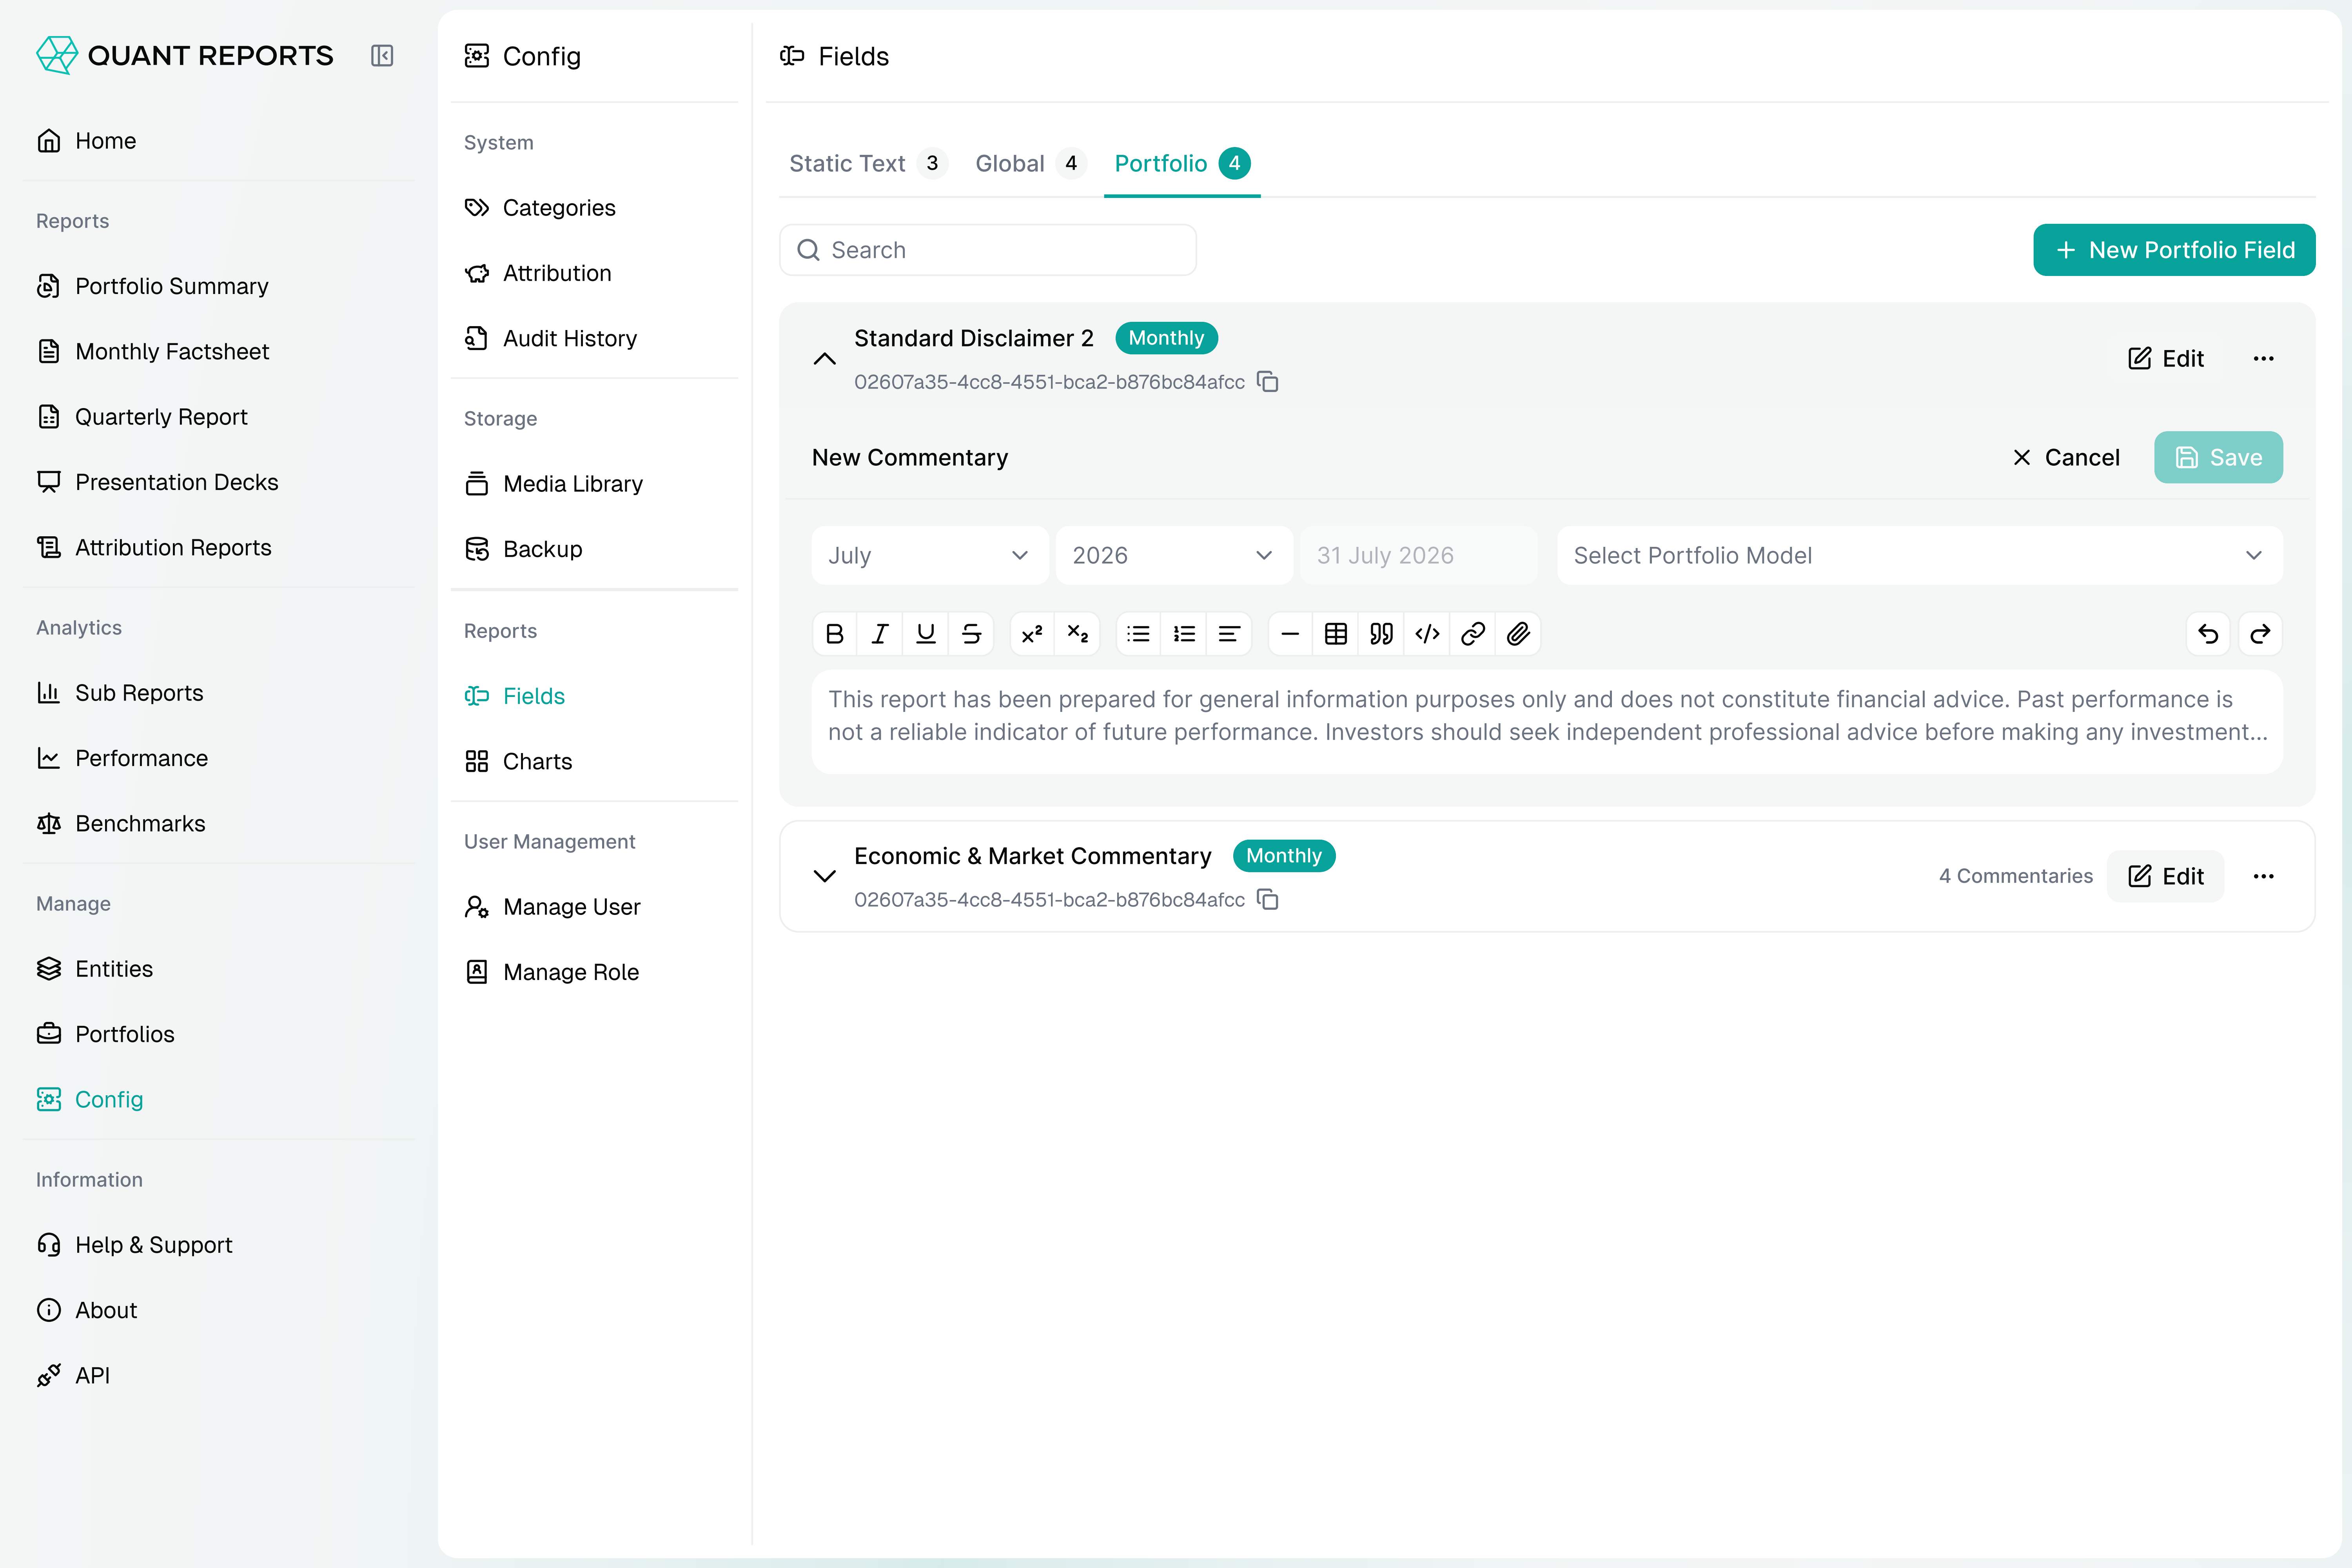Toggle bold formatting in the editor toolbar
Screen dimensions: 2352x1568
point(835,634)
